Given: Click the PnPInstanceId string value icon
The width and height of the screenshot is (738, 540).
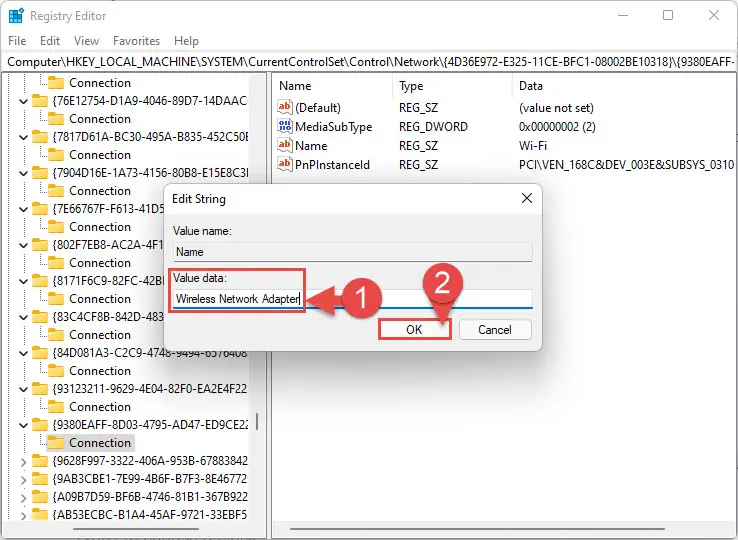Looking at the screenshot, I should [x=285, y=164].
